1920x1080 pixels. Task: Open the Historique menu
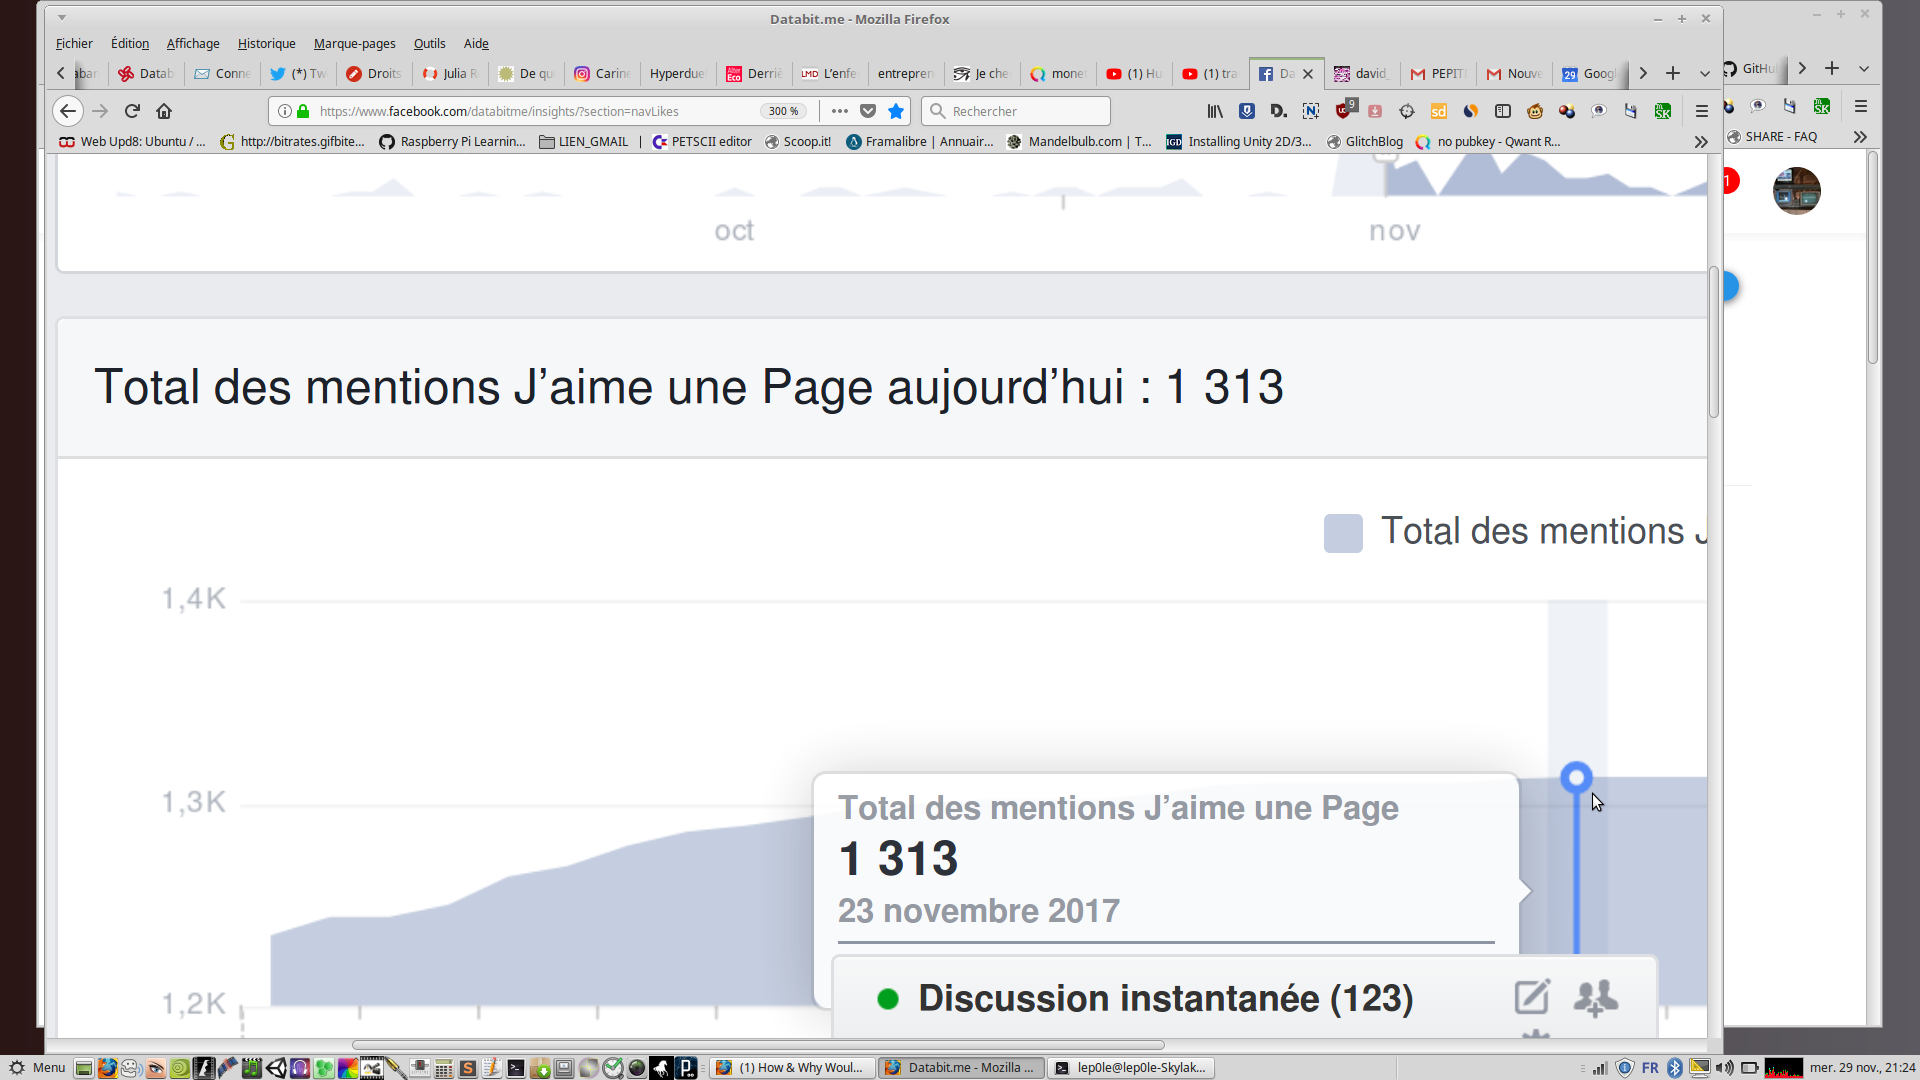[x=266, y=43]
